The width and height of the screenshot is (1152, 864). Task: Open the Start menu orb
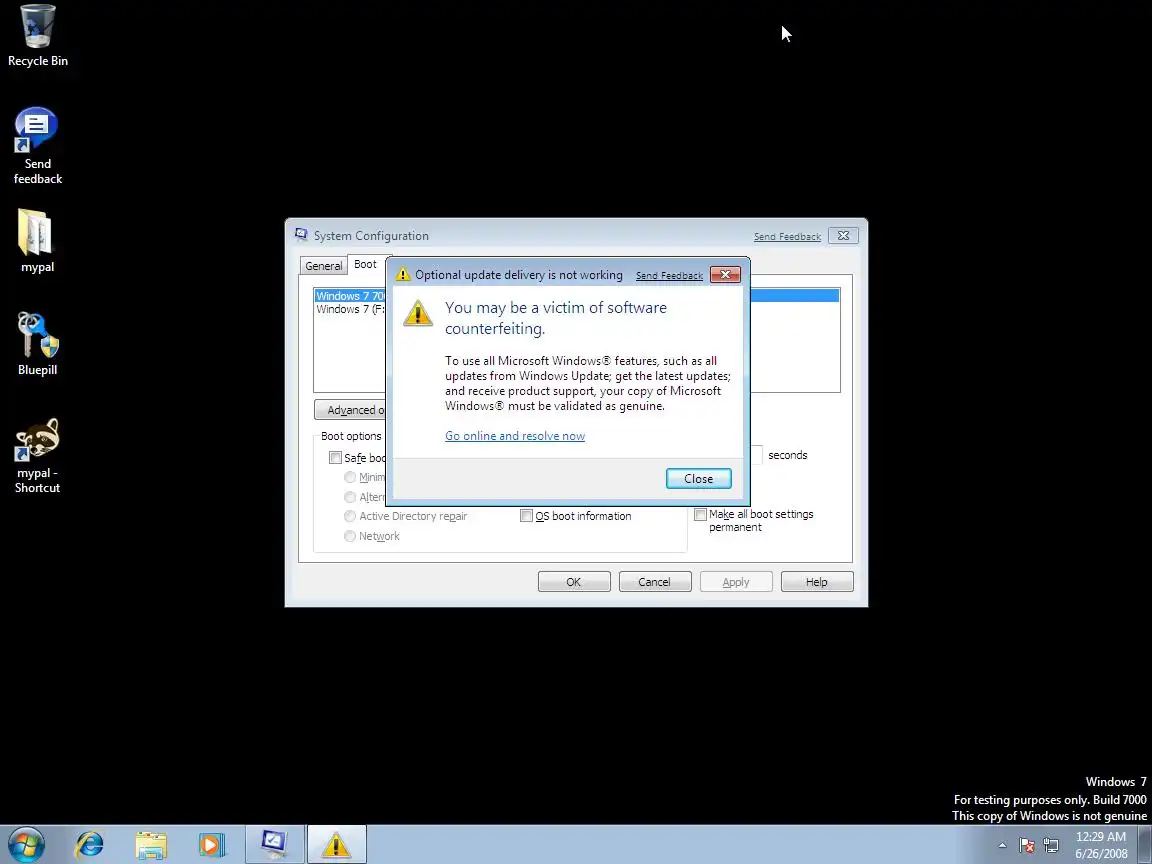(26, 845)
